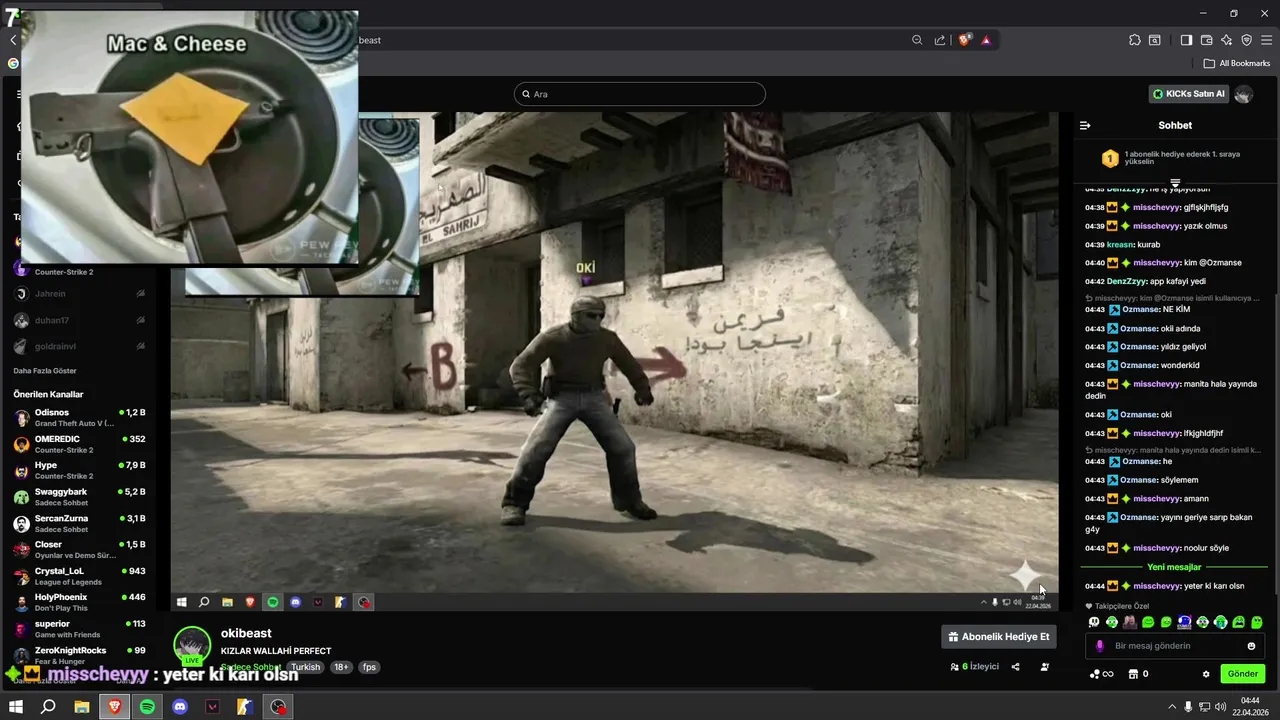This screenshot has width=1280, height=720.
Task: Click misschevyy username in newest chat message
Action: (x=1156, y=586)
